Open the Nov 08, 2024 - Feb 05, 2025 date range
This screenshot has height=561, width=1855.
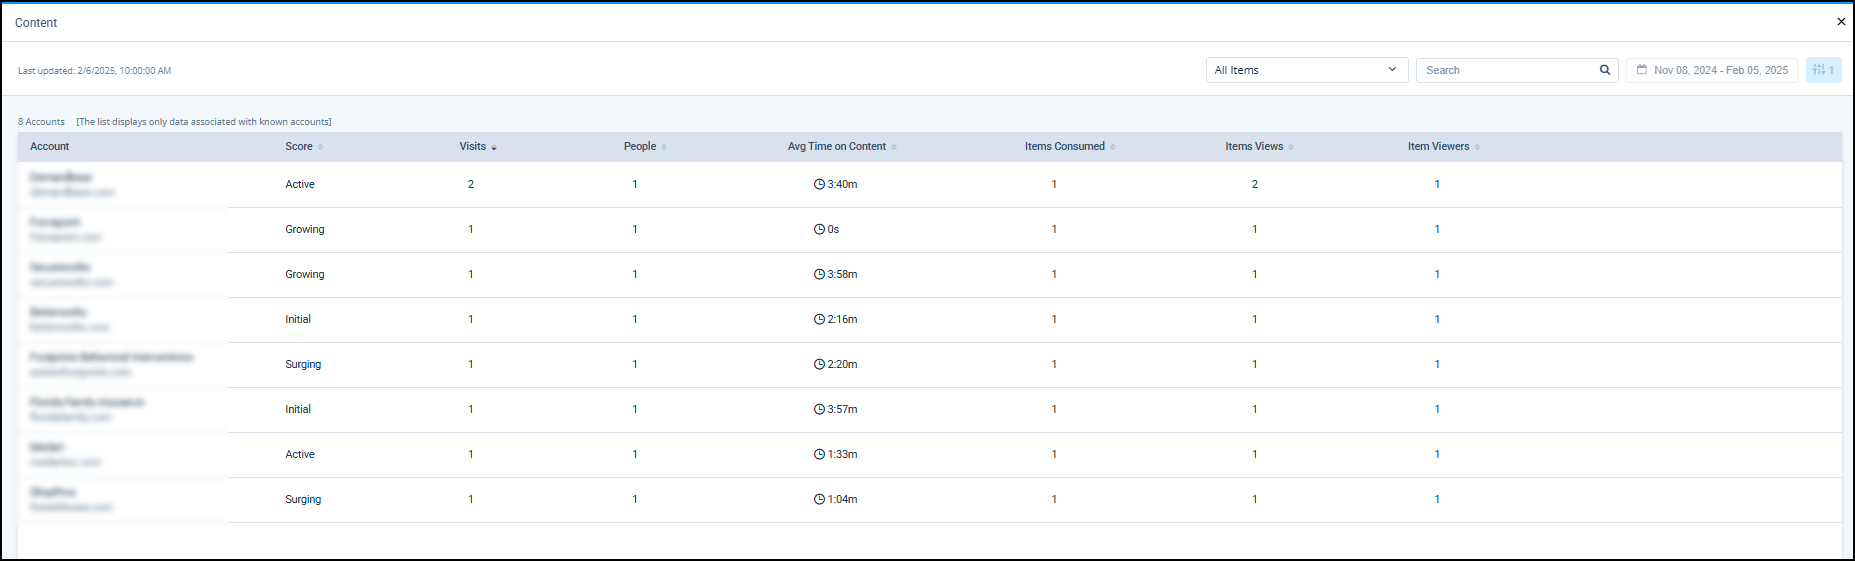(x=1712, y=70)
